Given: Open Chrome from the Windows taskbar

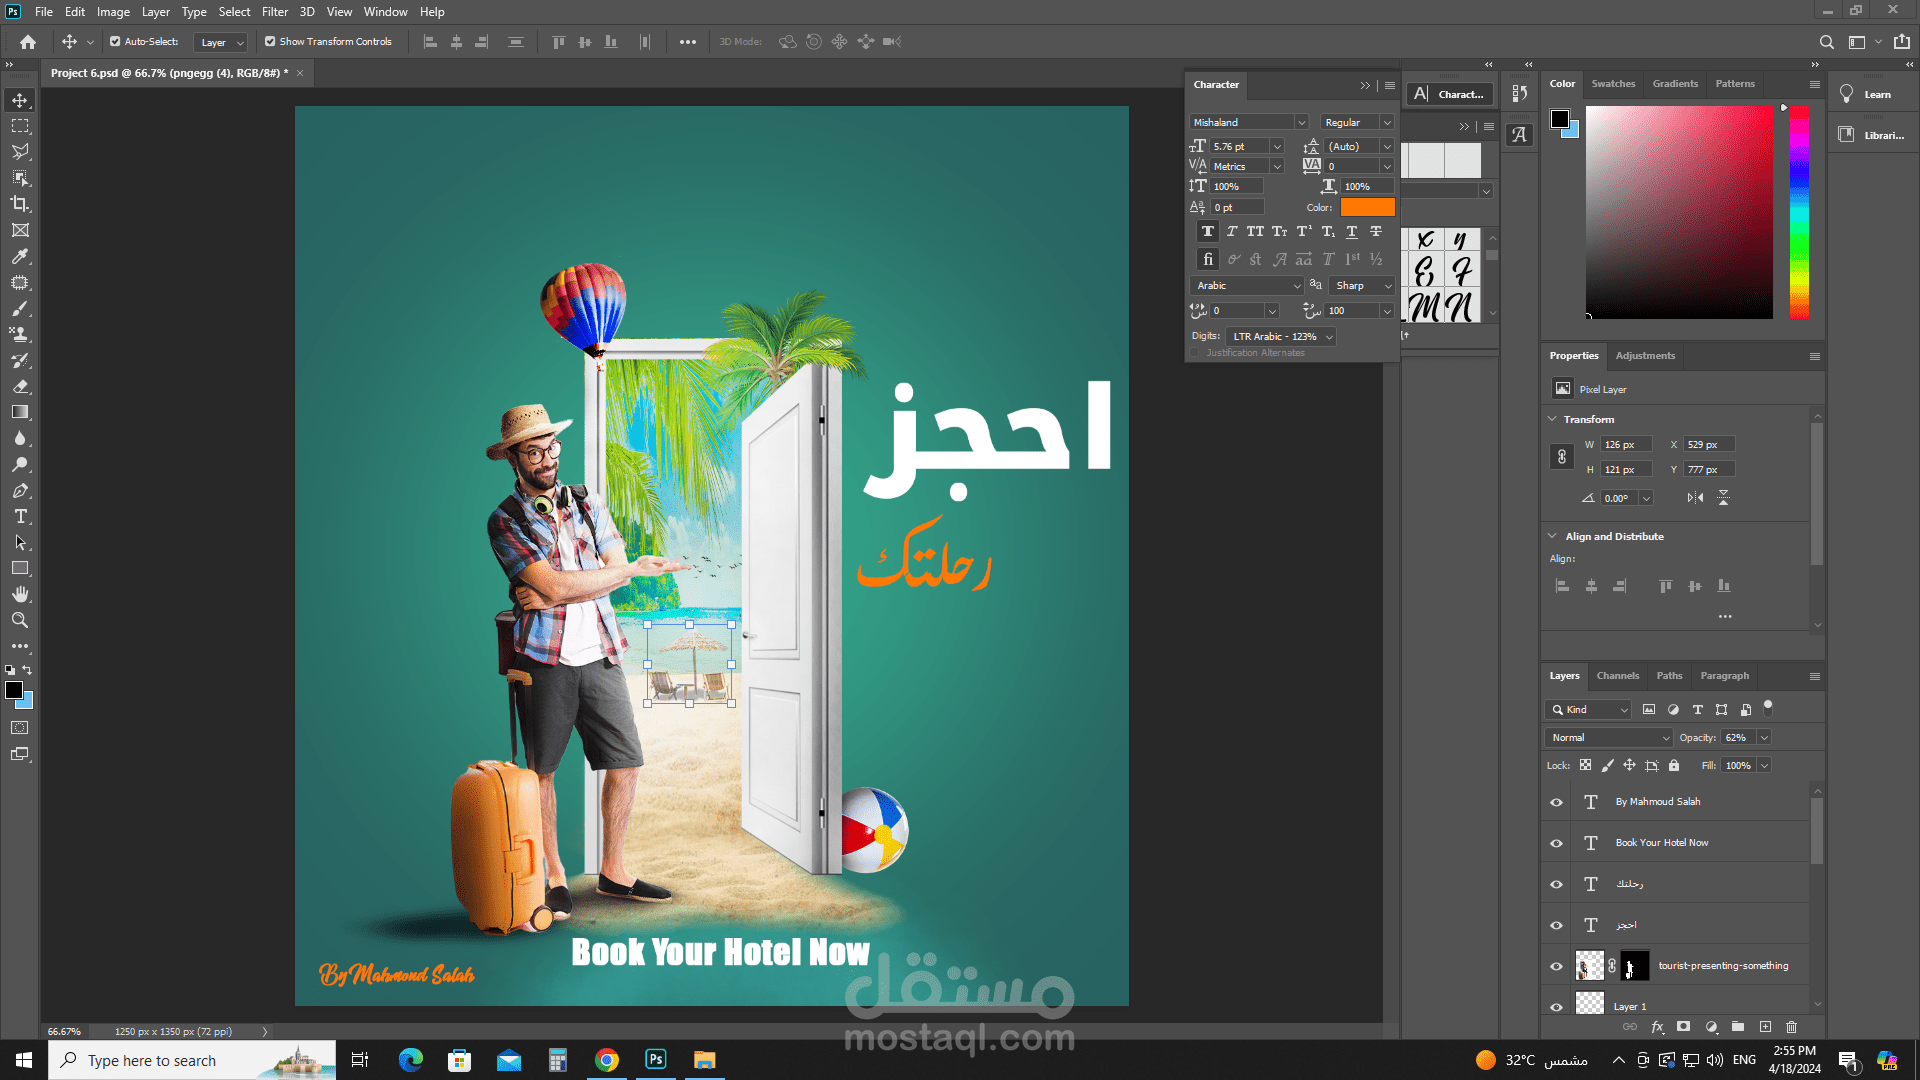Looking at the screenshot, I should (607, 1060).
